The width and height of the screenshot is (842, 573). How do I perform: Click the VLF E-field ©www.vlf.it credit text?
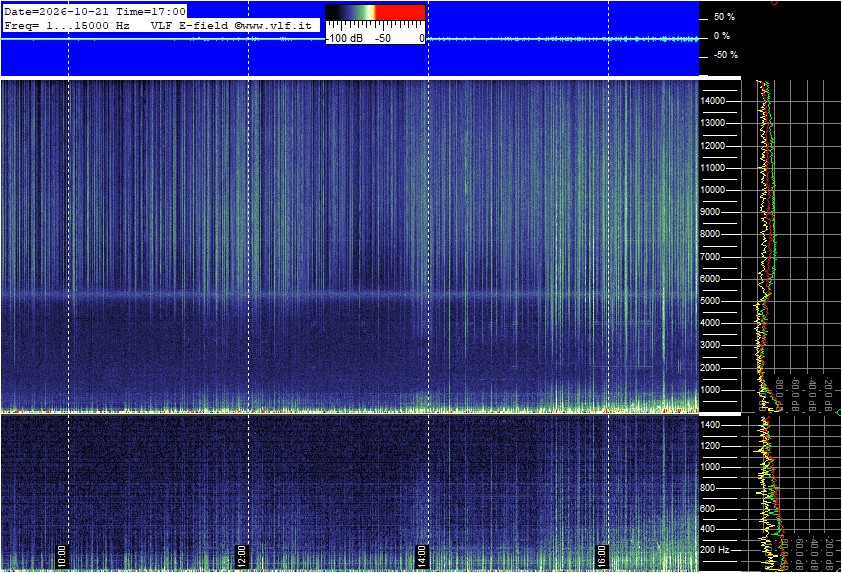pyautogui.click(x=231, y=25)
